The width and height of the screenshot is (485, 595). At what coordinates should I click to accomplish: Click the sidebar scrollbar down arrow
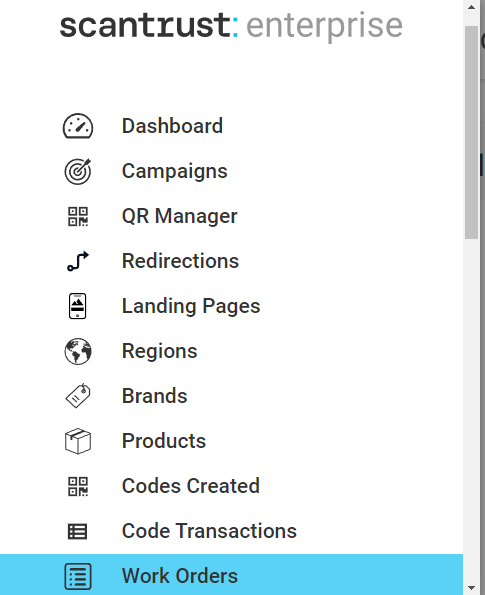(x=472, y=588)
